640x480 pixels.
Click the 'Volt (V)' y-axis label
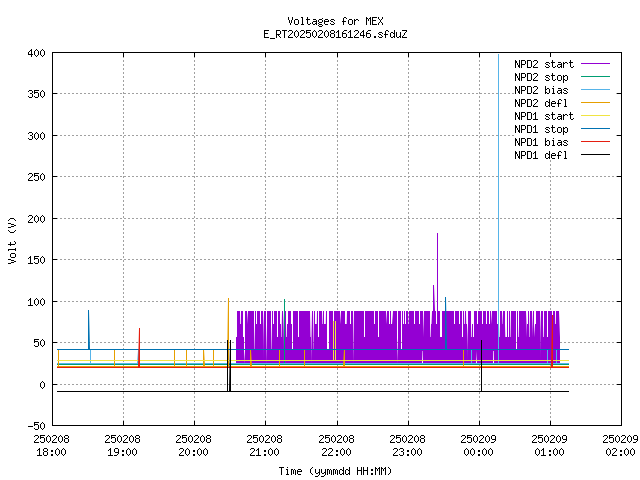[13, 240]
